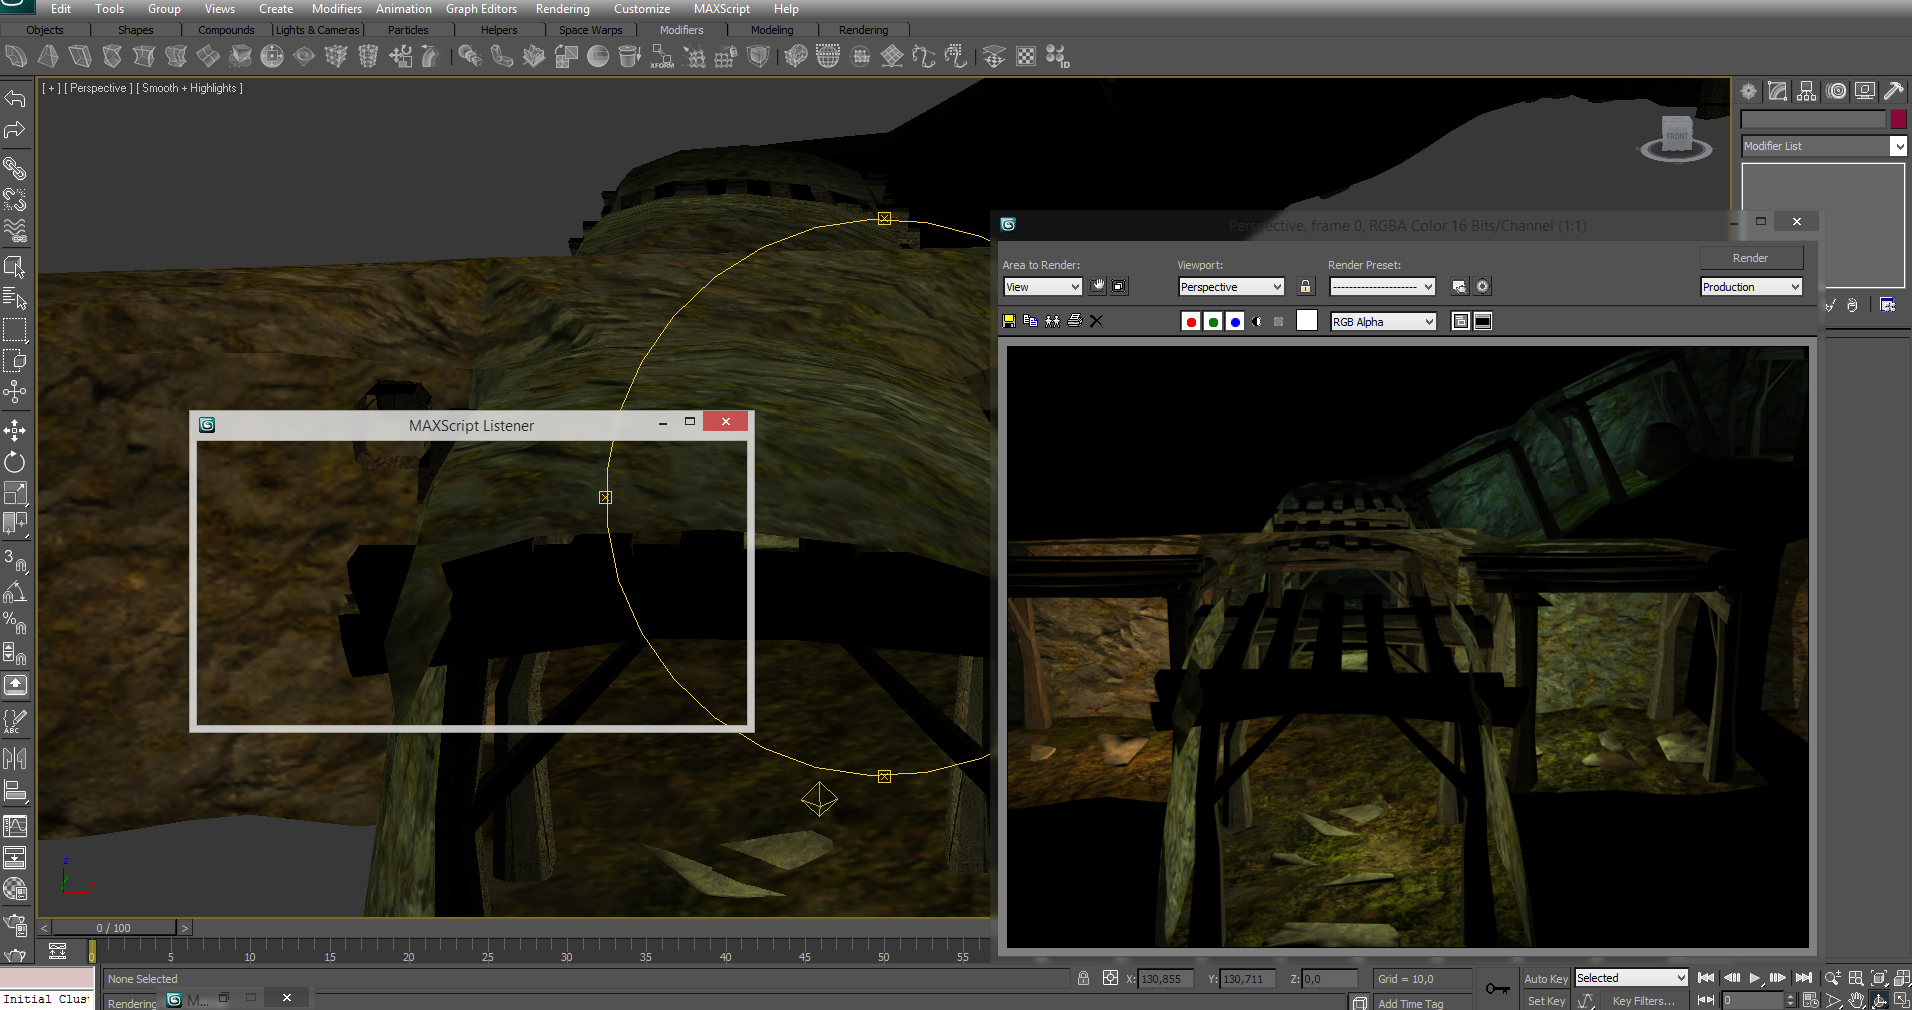Toggle the viewport lock in render window
Image resolution: width=1912 pixels, height=1010 pixels.
1305,287
